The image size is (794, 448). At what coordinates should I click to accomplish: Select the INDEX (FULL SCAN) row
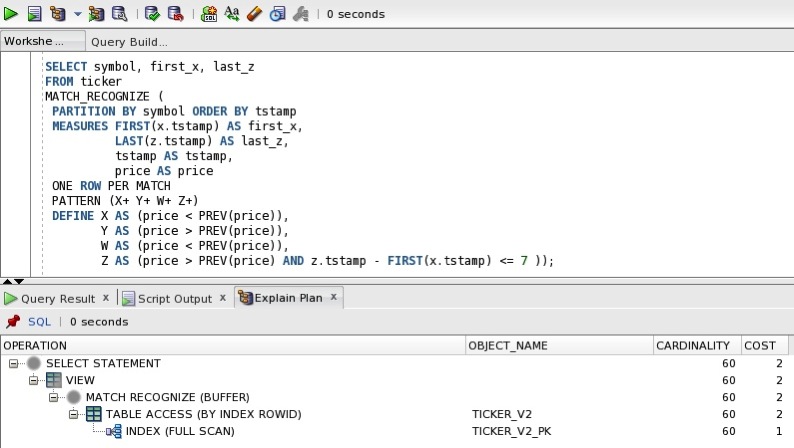[395, 431]
